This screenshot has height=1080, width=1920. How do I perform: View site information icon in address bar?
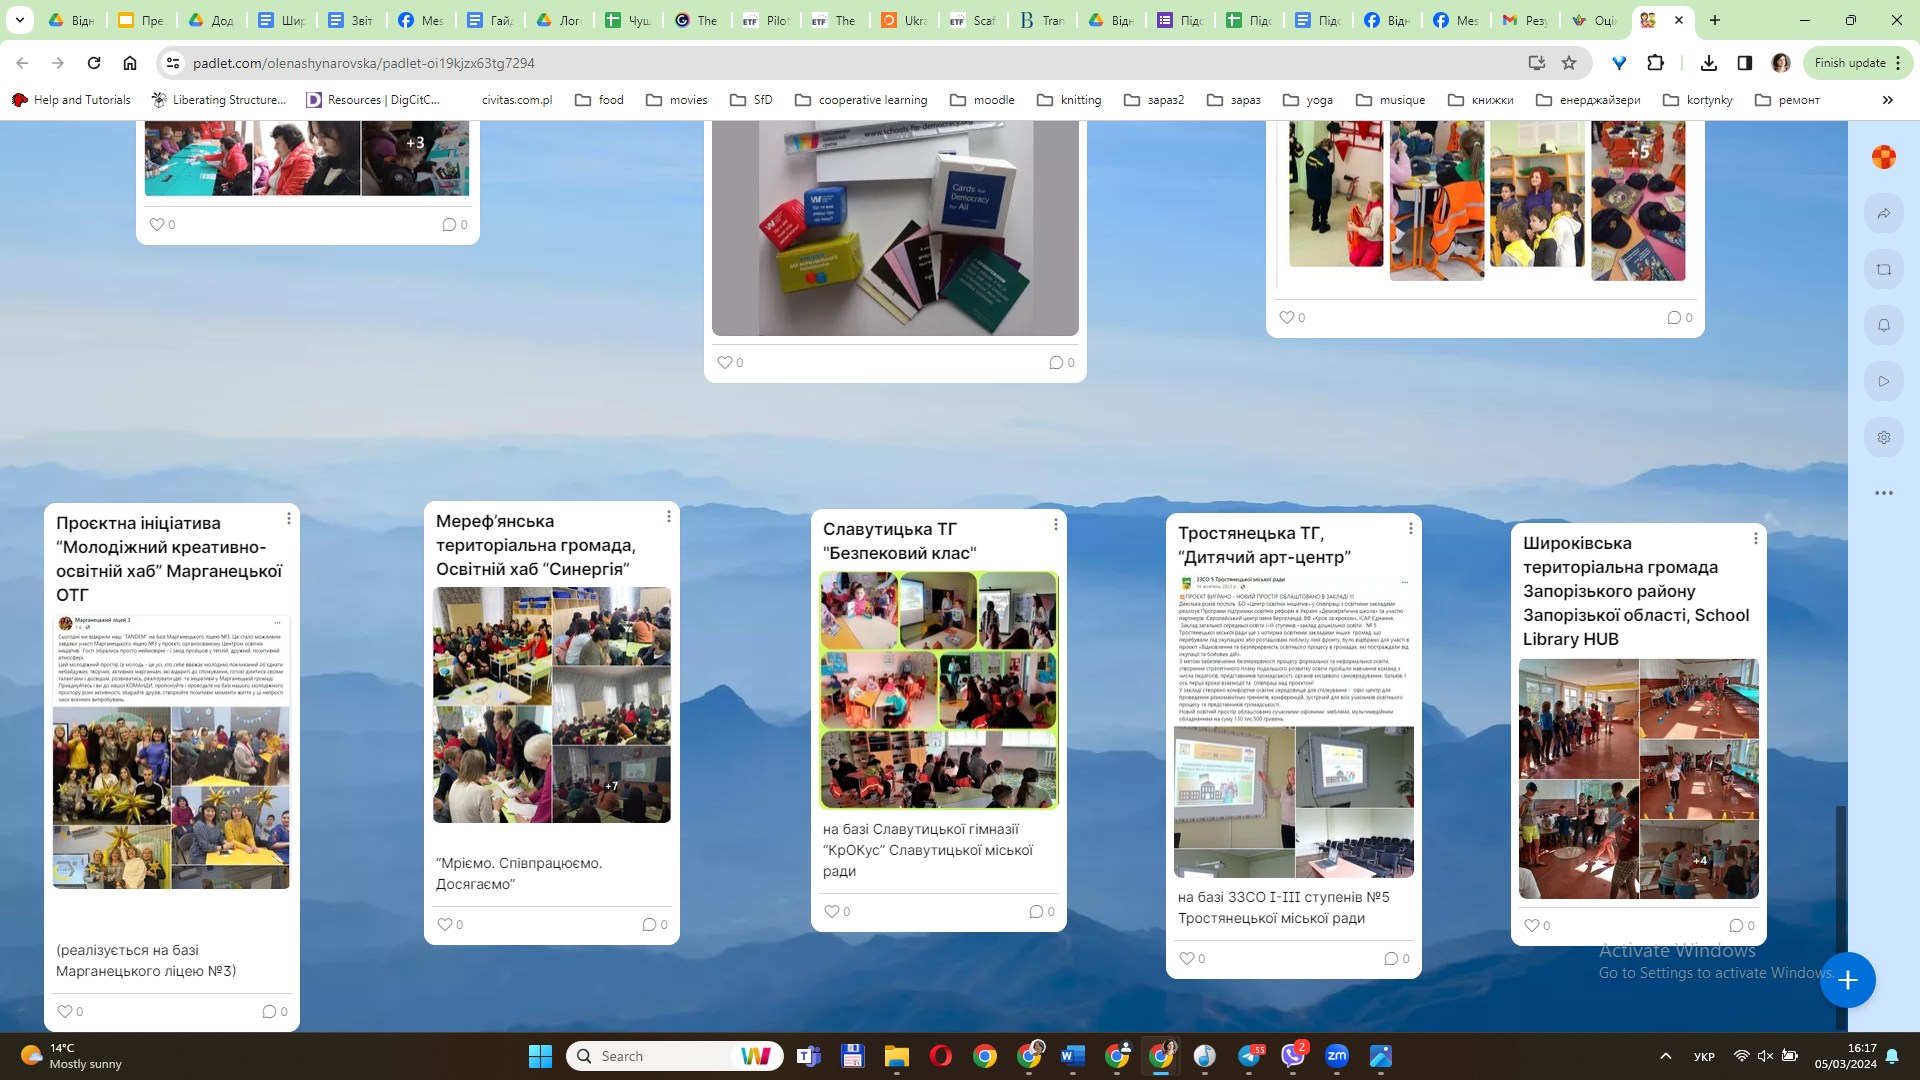173,63
